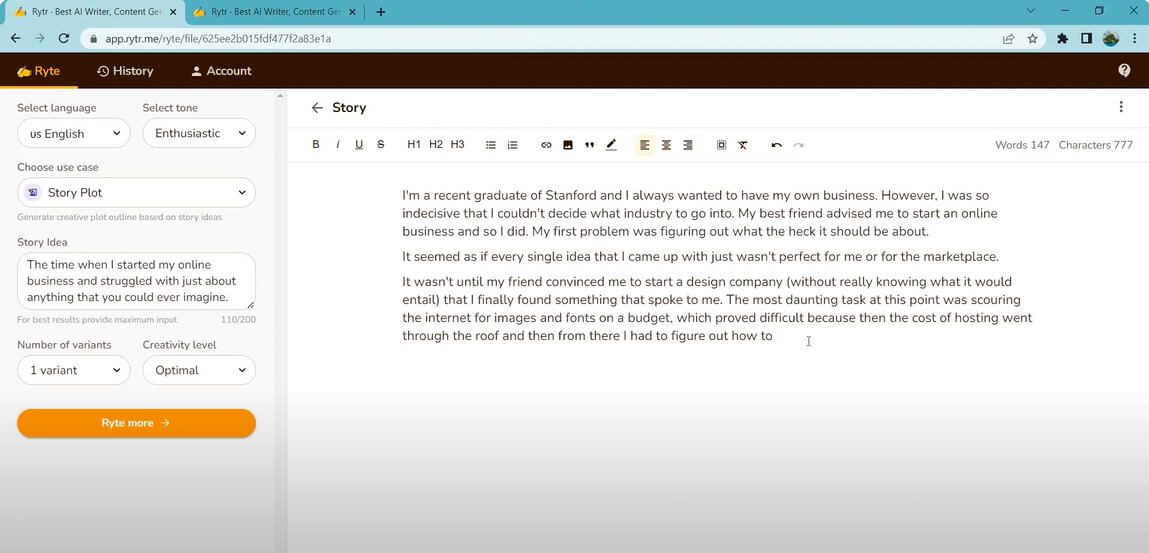Click the bulleted list icon
The width and height of the screenshot is (1149, 553).
(x=491, y=145)
